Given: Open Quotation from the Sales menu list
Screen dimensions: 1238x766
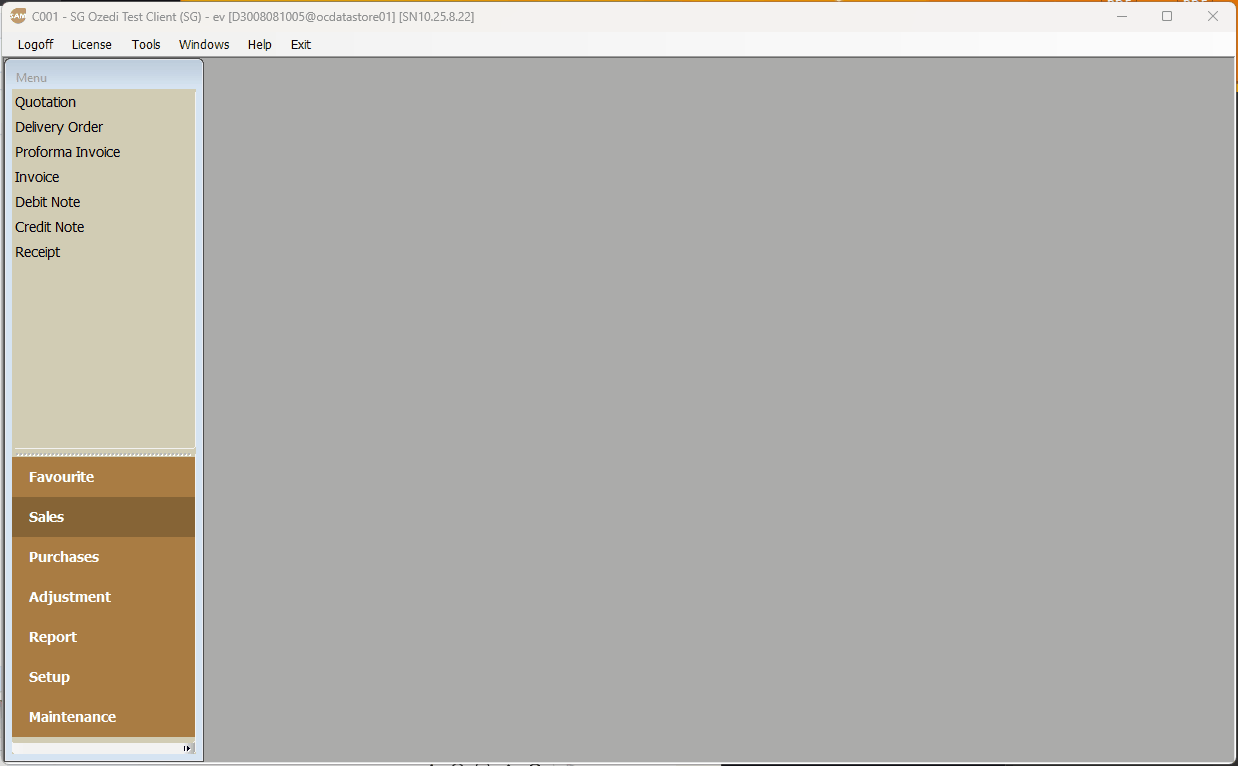Looking at the screenshot, I should pos(46,102).
